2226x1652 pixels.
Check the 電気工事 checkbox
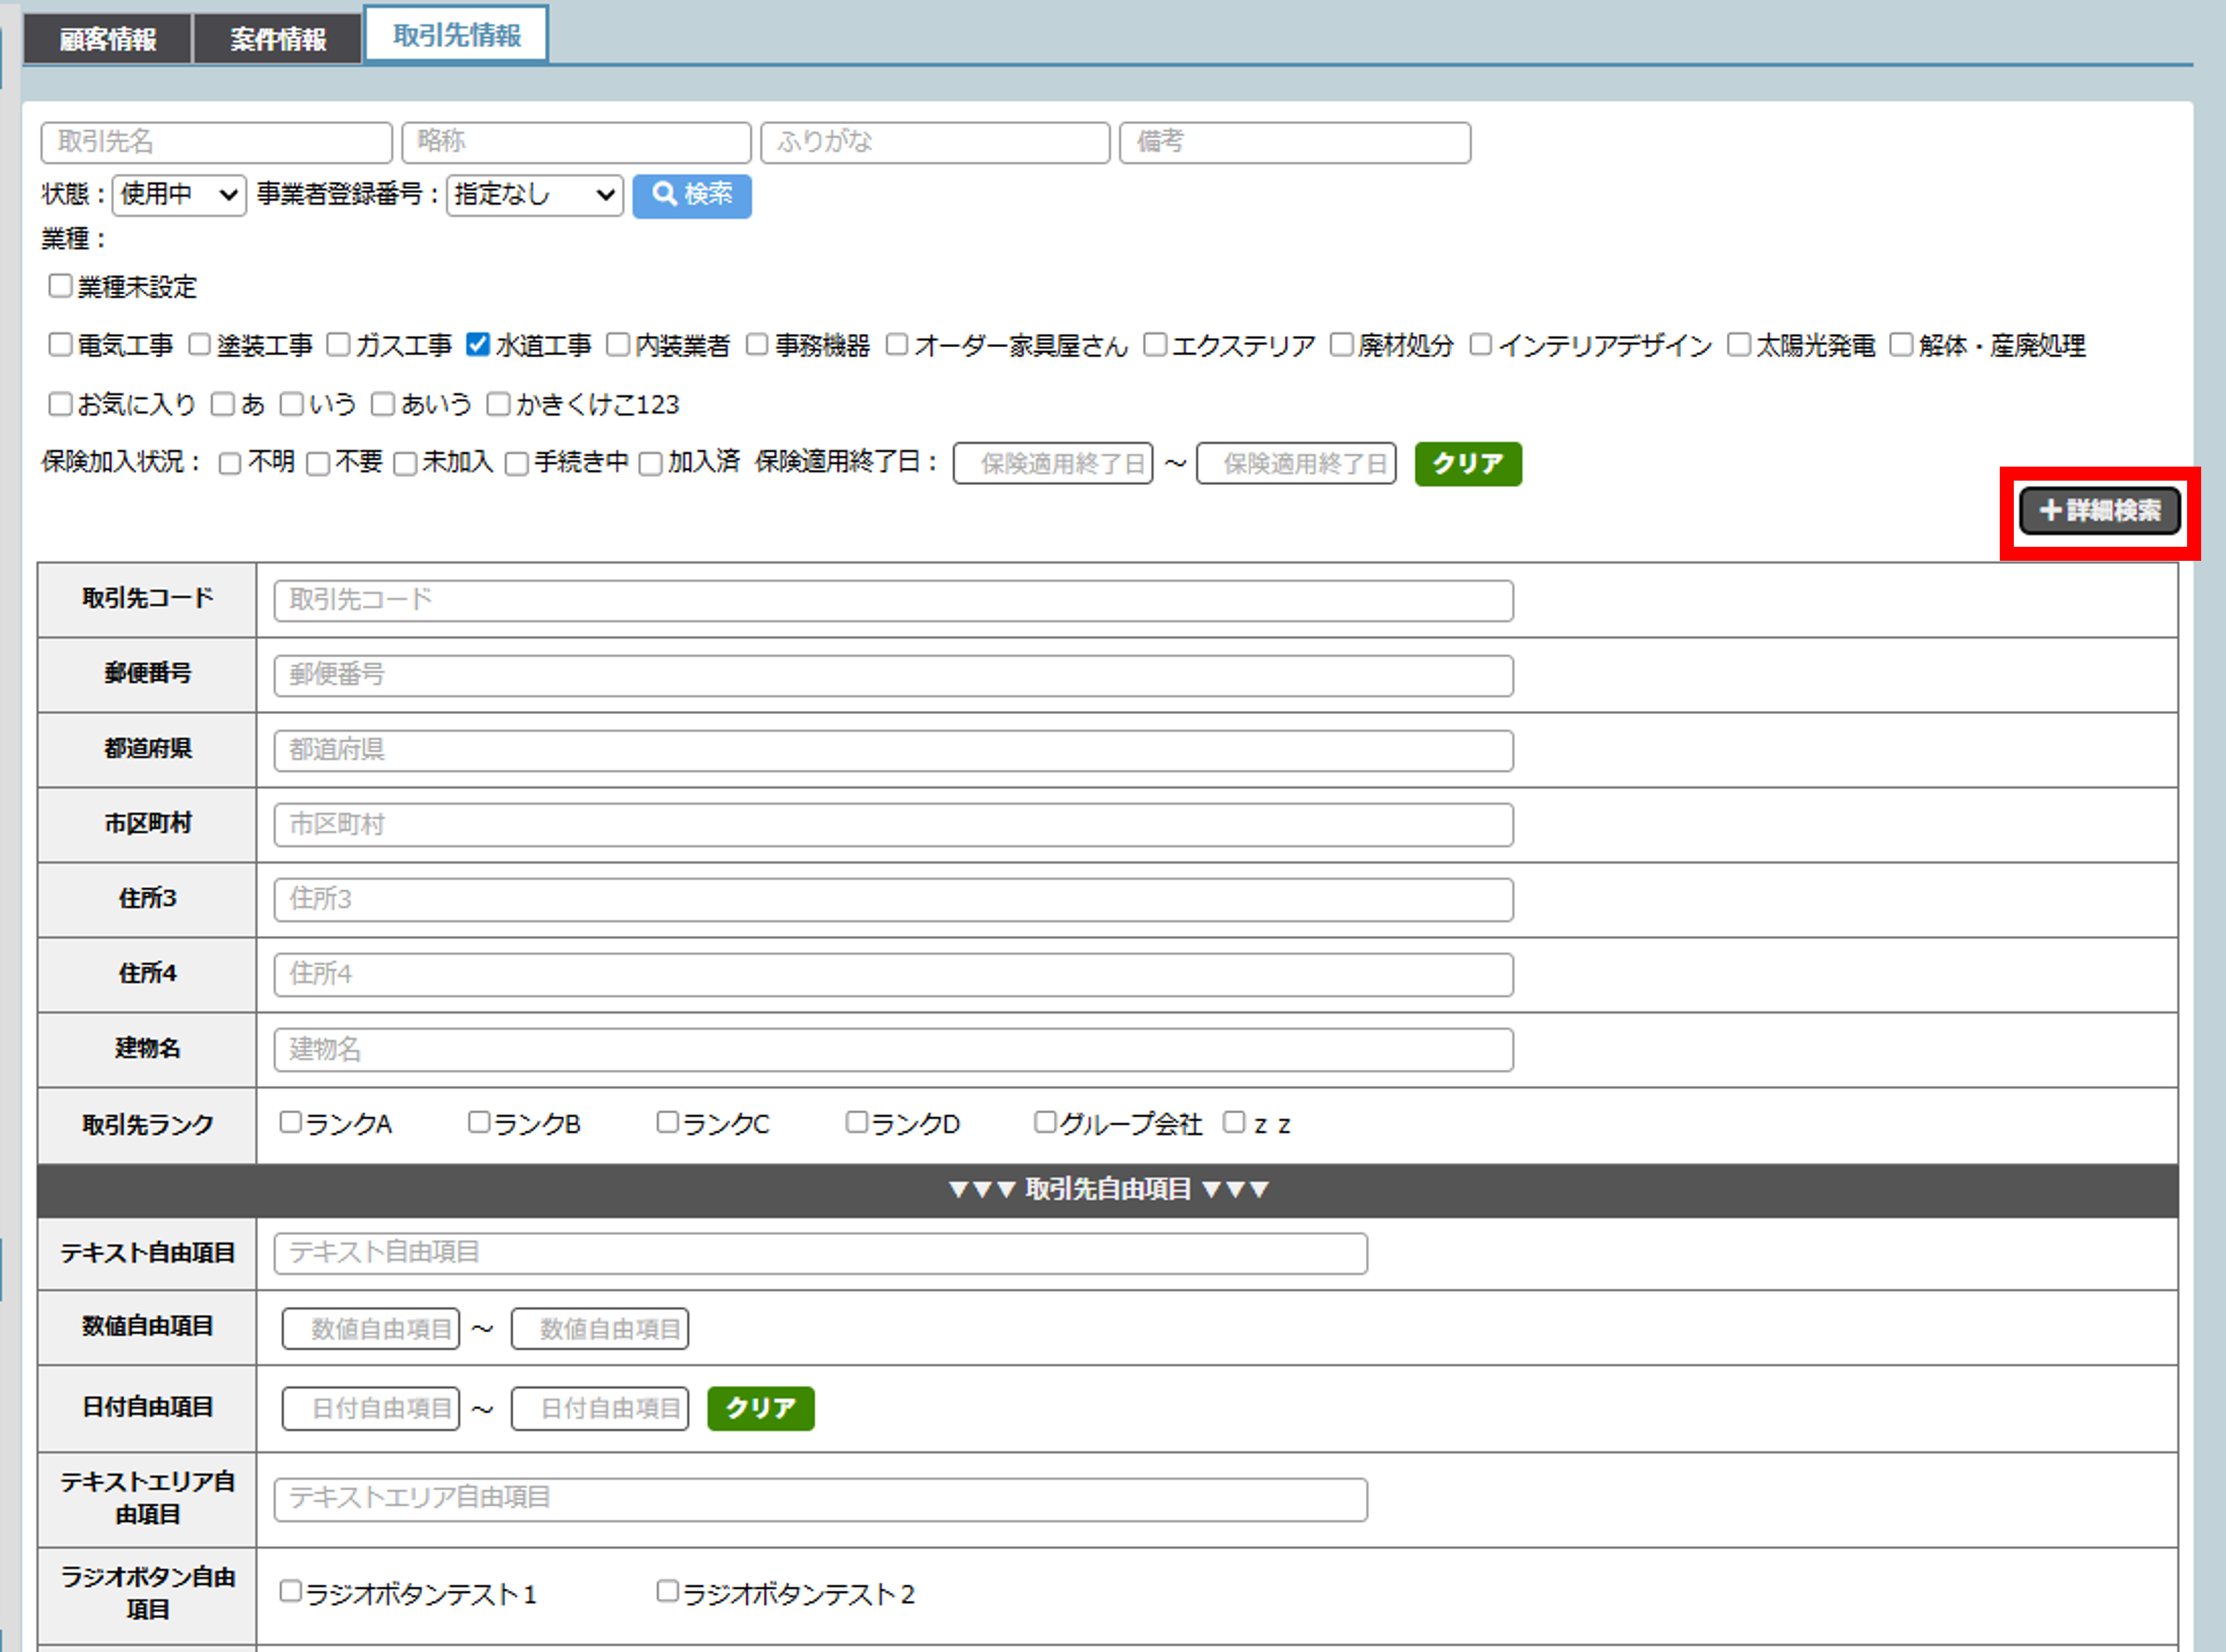pos(60,345)
